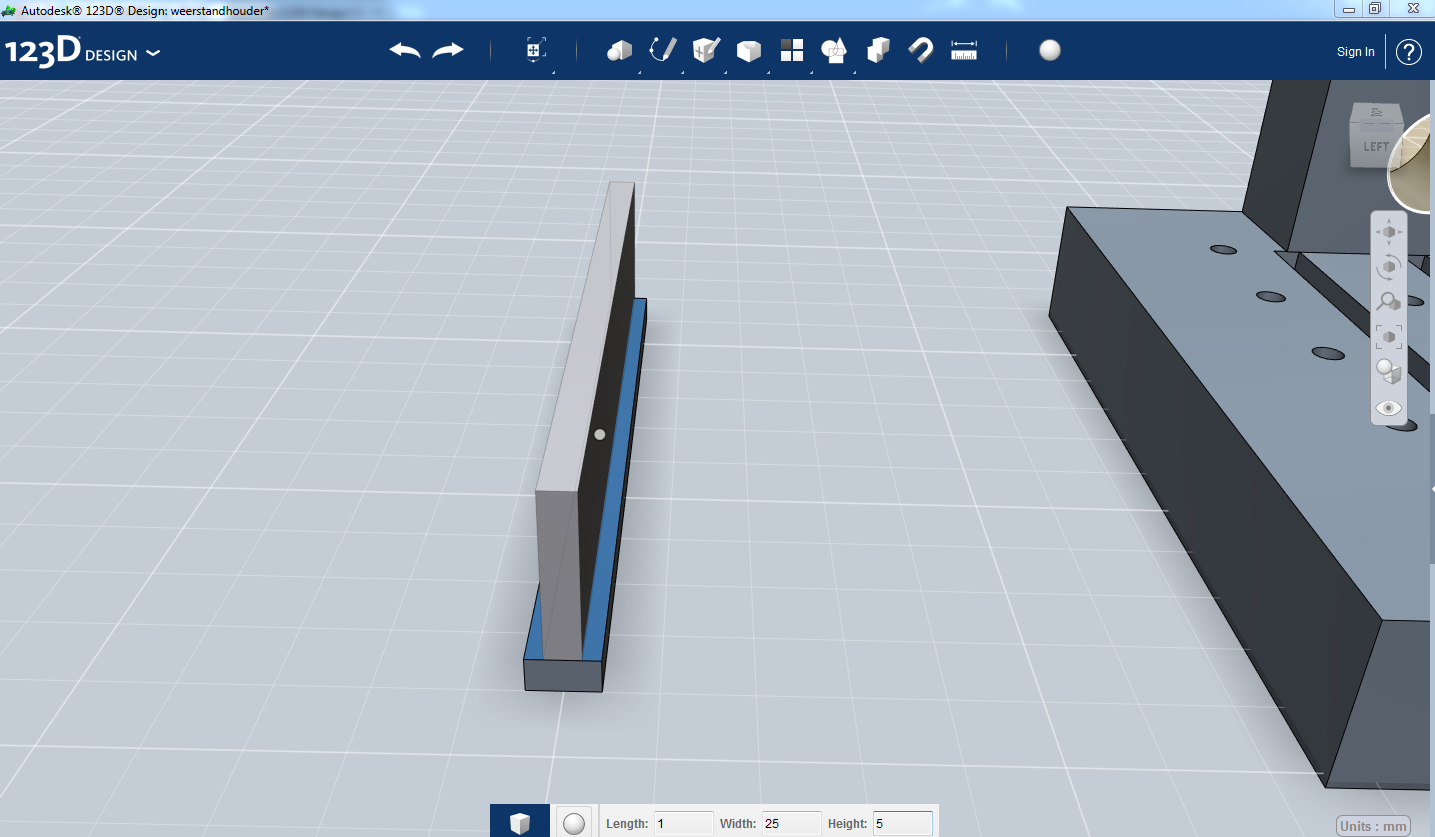The width and height of the screenshot is (1435, 837).
Task: Click the LEFT face of view cube
Action: [x=1376, y=145]
